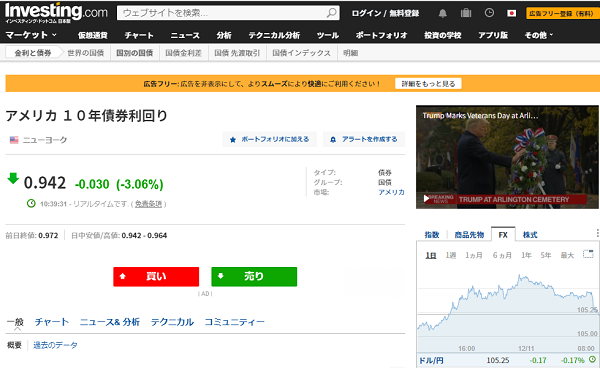Switch to ニュース& 分析 tab
This screenshot has height=368, width=600.
pyautogui.click(x=110, y=322)
